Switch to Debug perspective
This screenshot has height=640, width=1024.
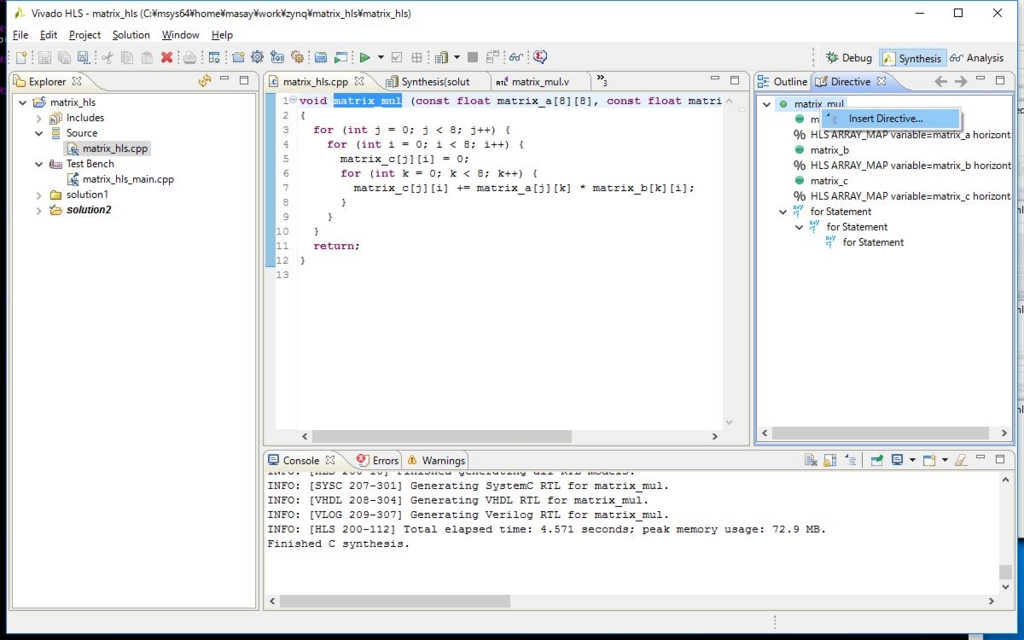click(x=848, y=57)
